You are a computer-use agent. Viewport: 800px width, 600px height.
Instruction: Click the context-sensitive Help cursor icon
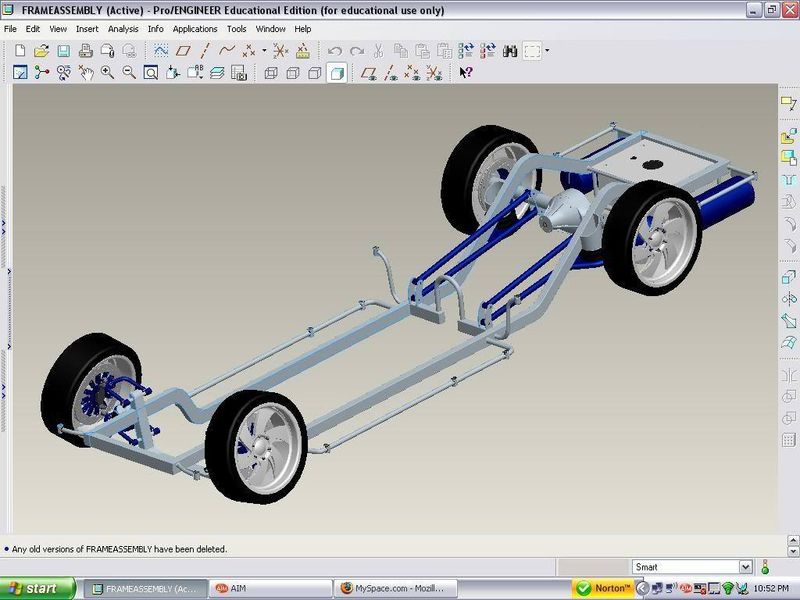coord(465,72)
